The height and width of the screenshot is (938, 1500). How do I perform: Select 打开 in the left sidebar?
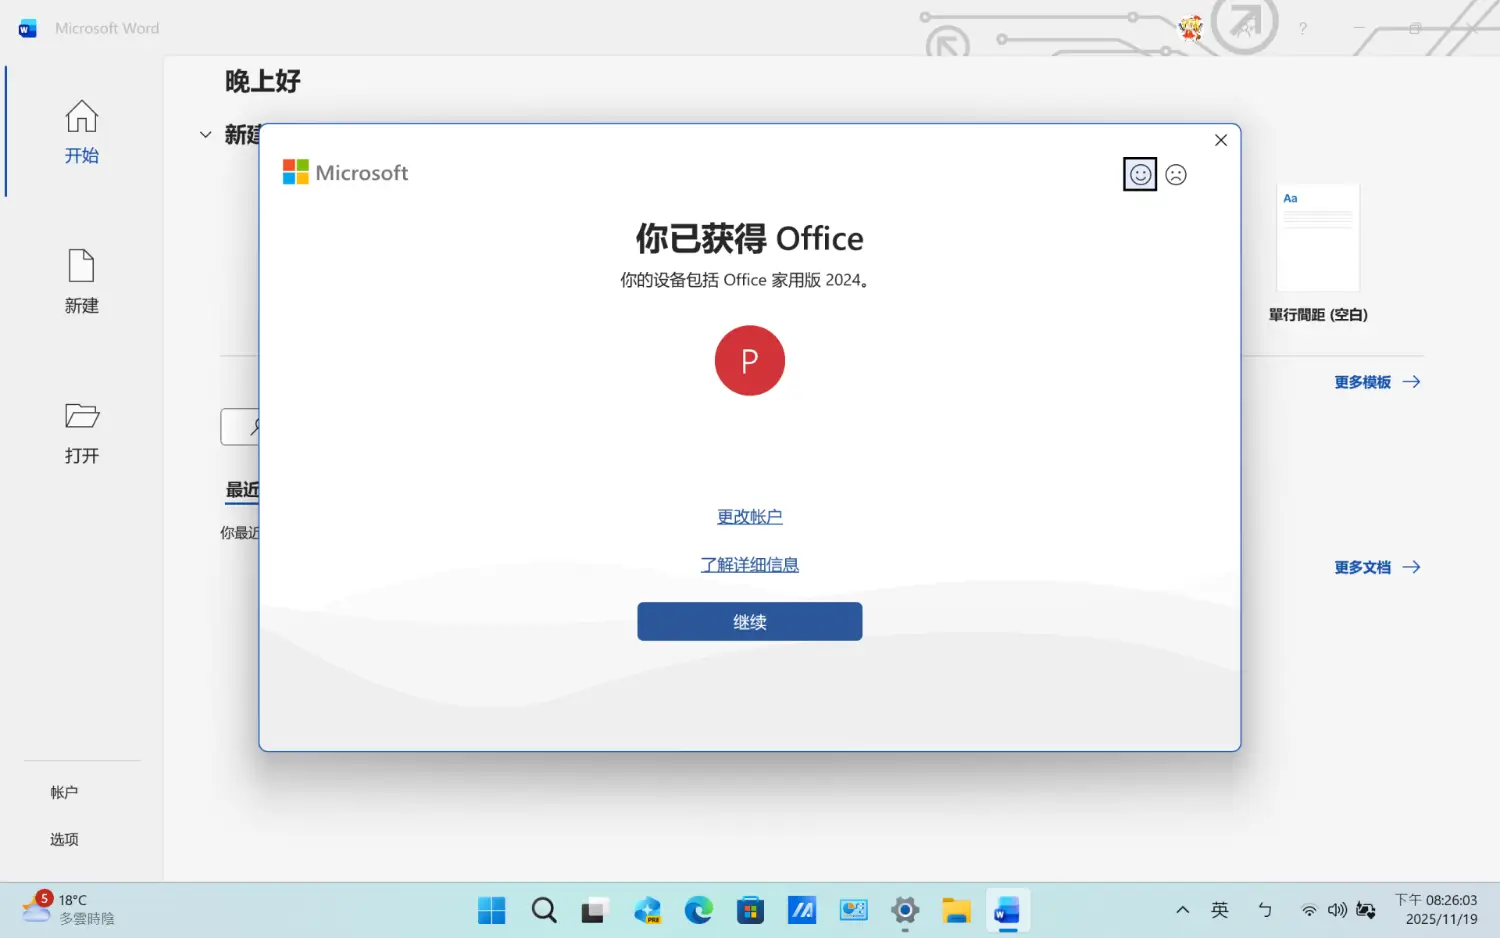coord(82,432)
